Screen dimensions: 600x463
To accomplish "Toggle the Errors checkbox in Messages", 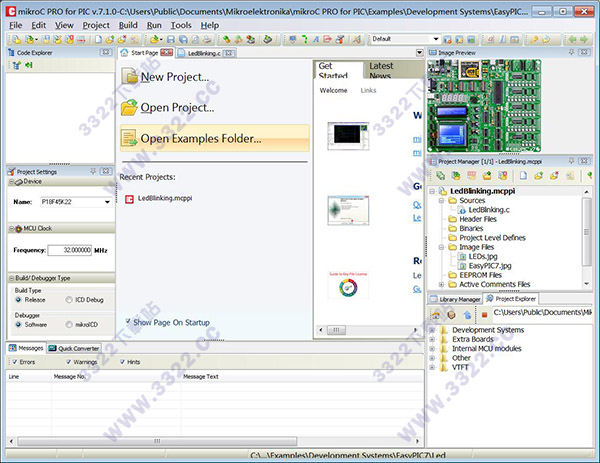I will [15, 362].
